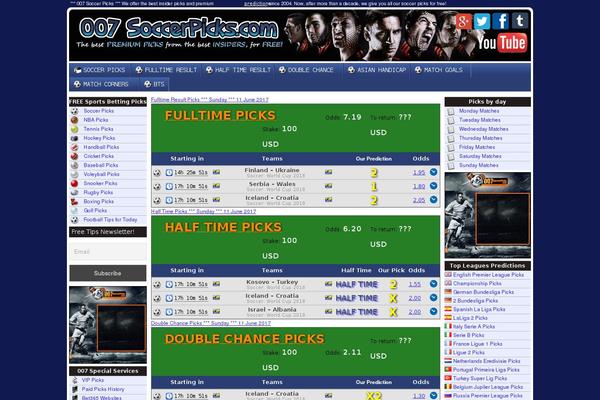Open the Soccer Picks nav tab
The image size is (600, 400).
(x=100, y=70)
